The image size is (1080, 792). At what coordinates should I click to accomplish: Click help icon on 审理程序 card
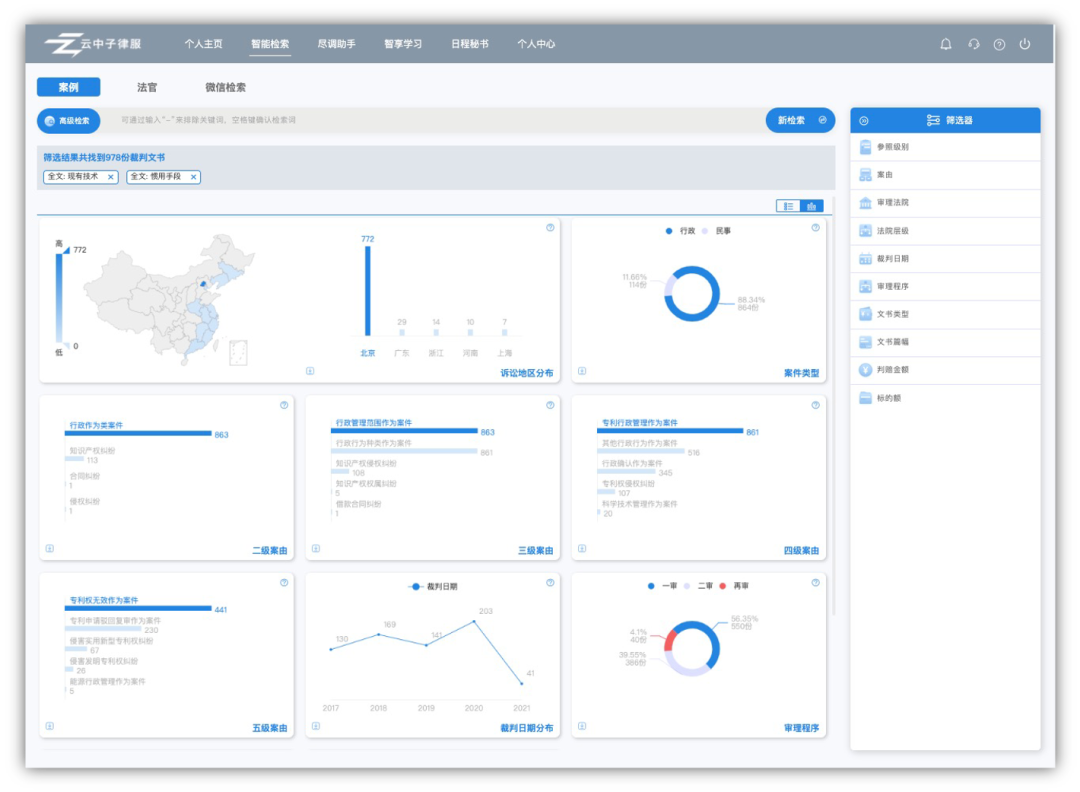tap(816, 583)
